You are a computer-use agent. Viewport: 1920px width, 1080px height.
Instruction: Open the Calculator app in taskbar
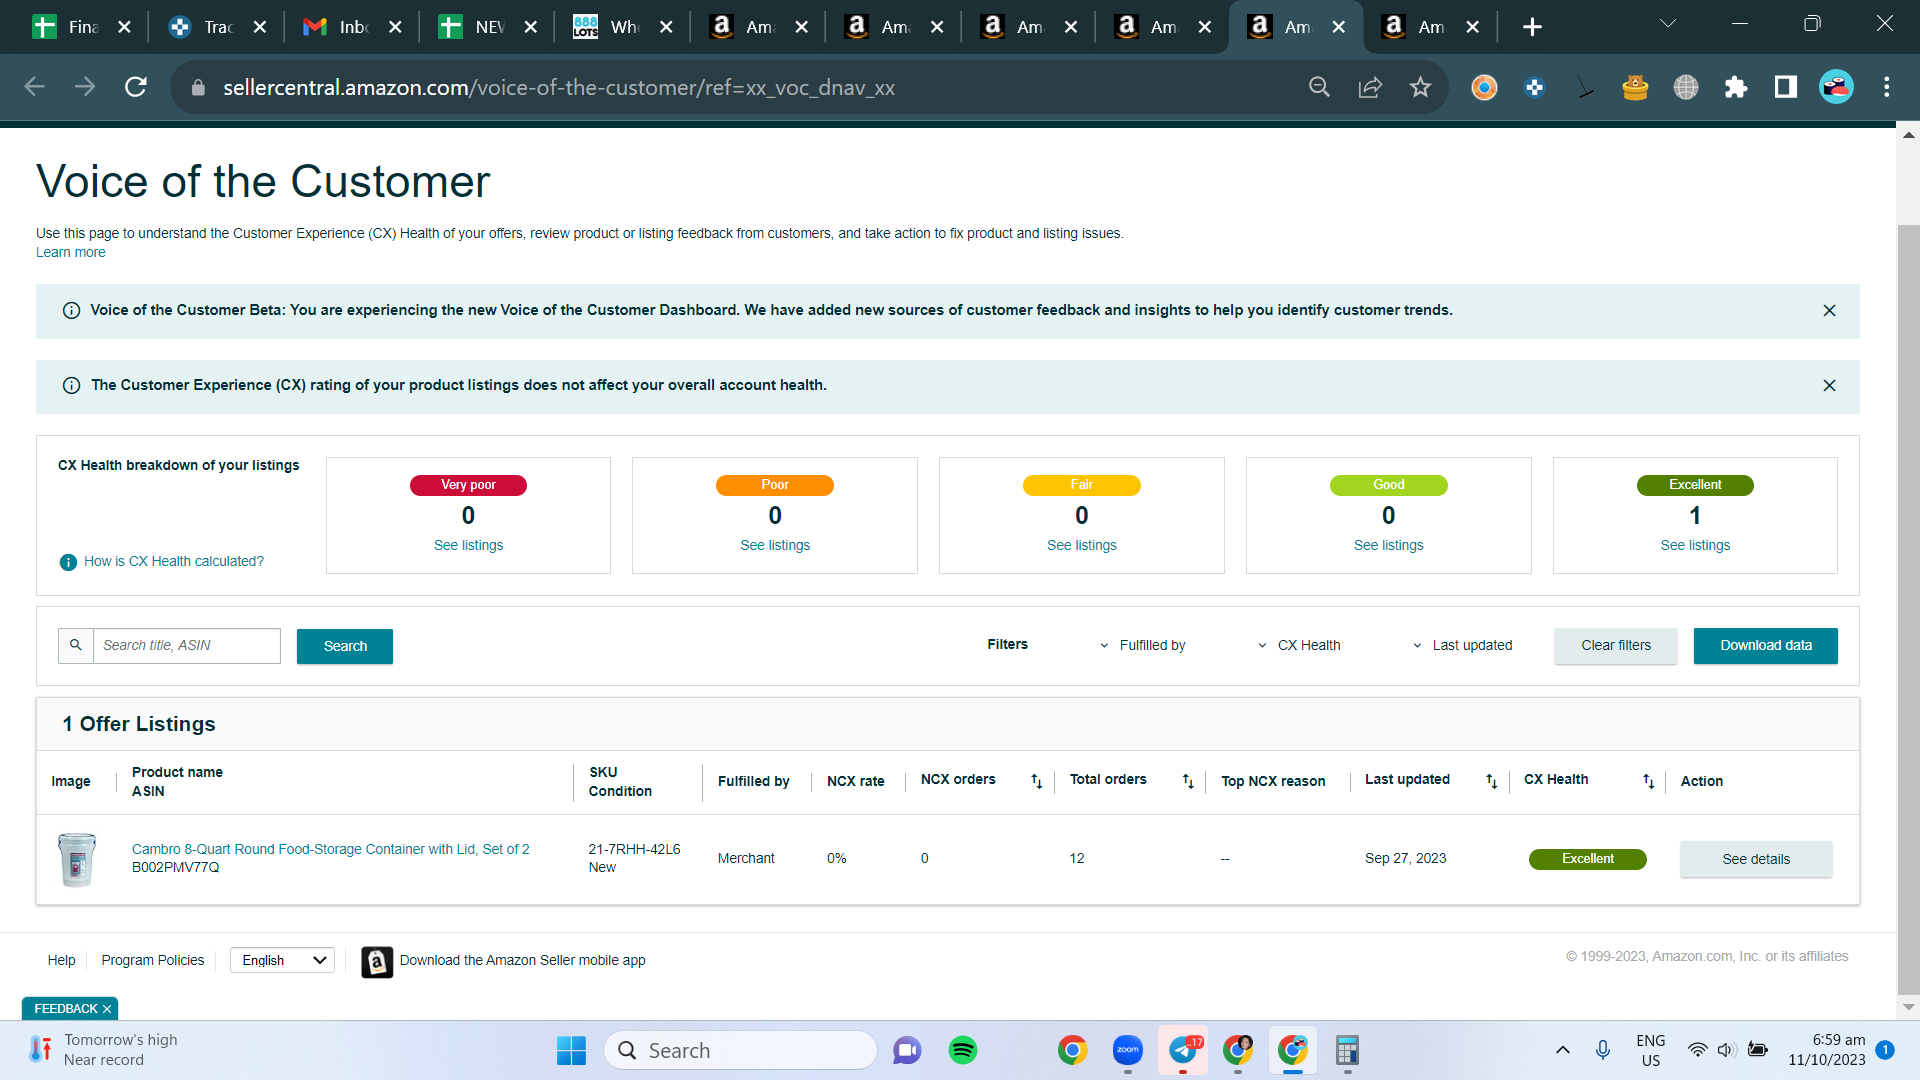pos(1347,1050)
